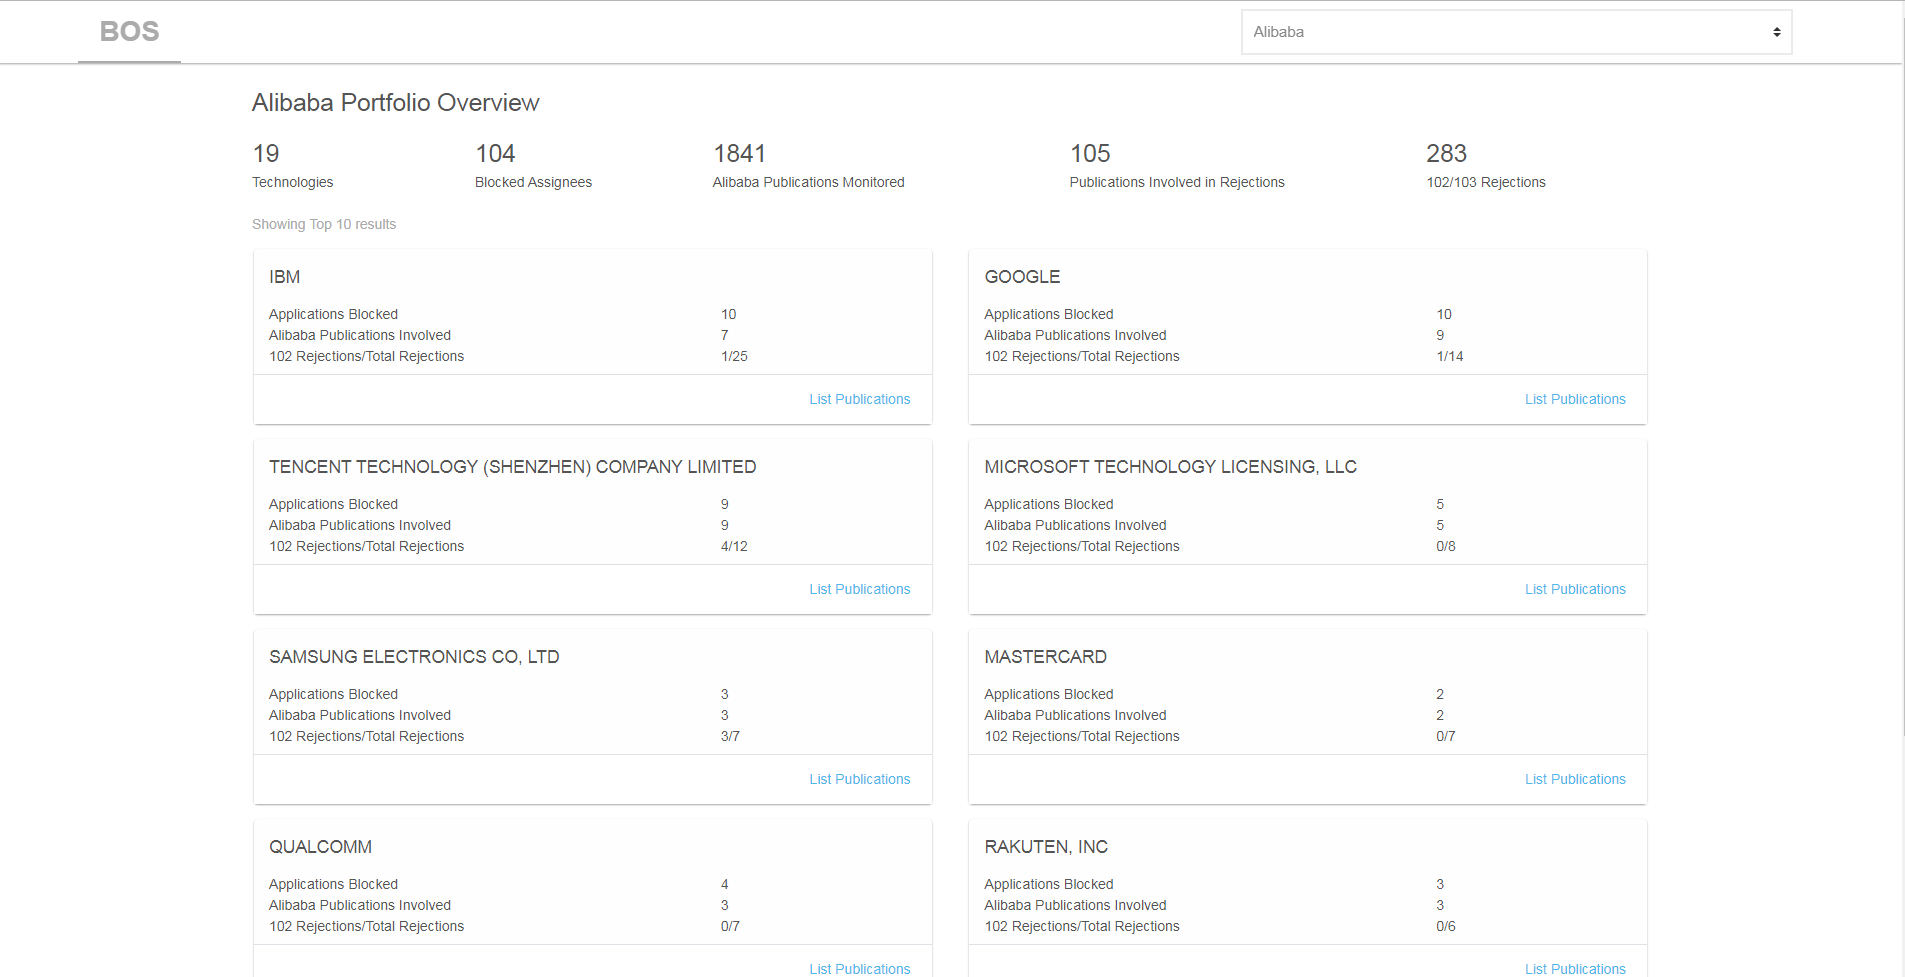Click the MASTERCARD card heading
This screenshot has height=977, width=1905.
pos(1045,657)
